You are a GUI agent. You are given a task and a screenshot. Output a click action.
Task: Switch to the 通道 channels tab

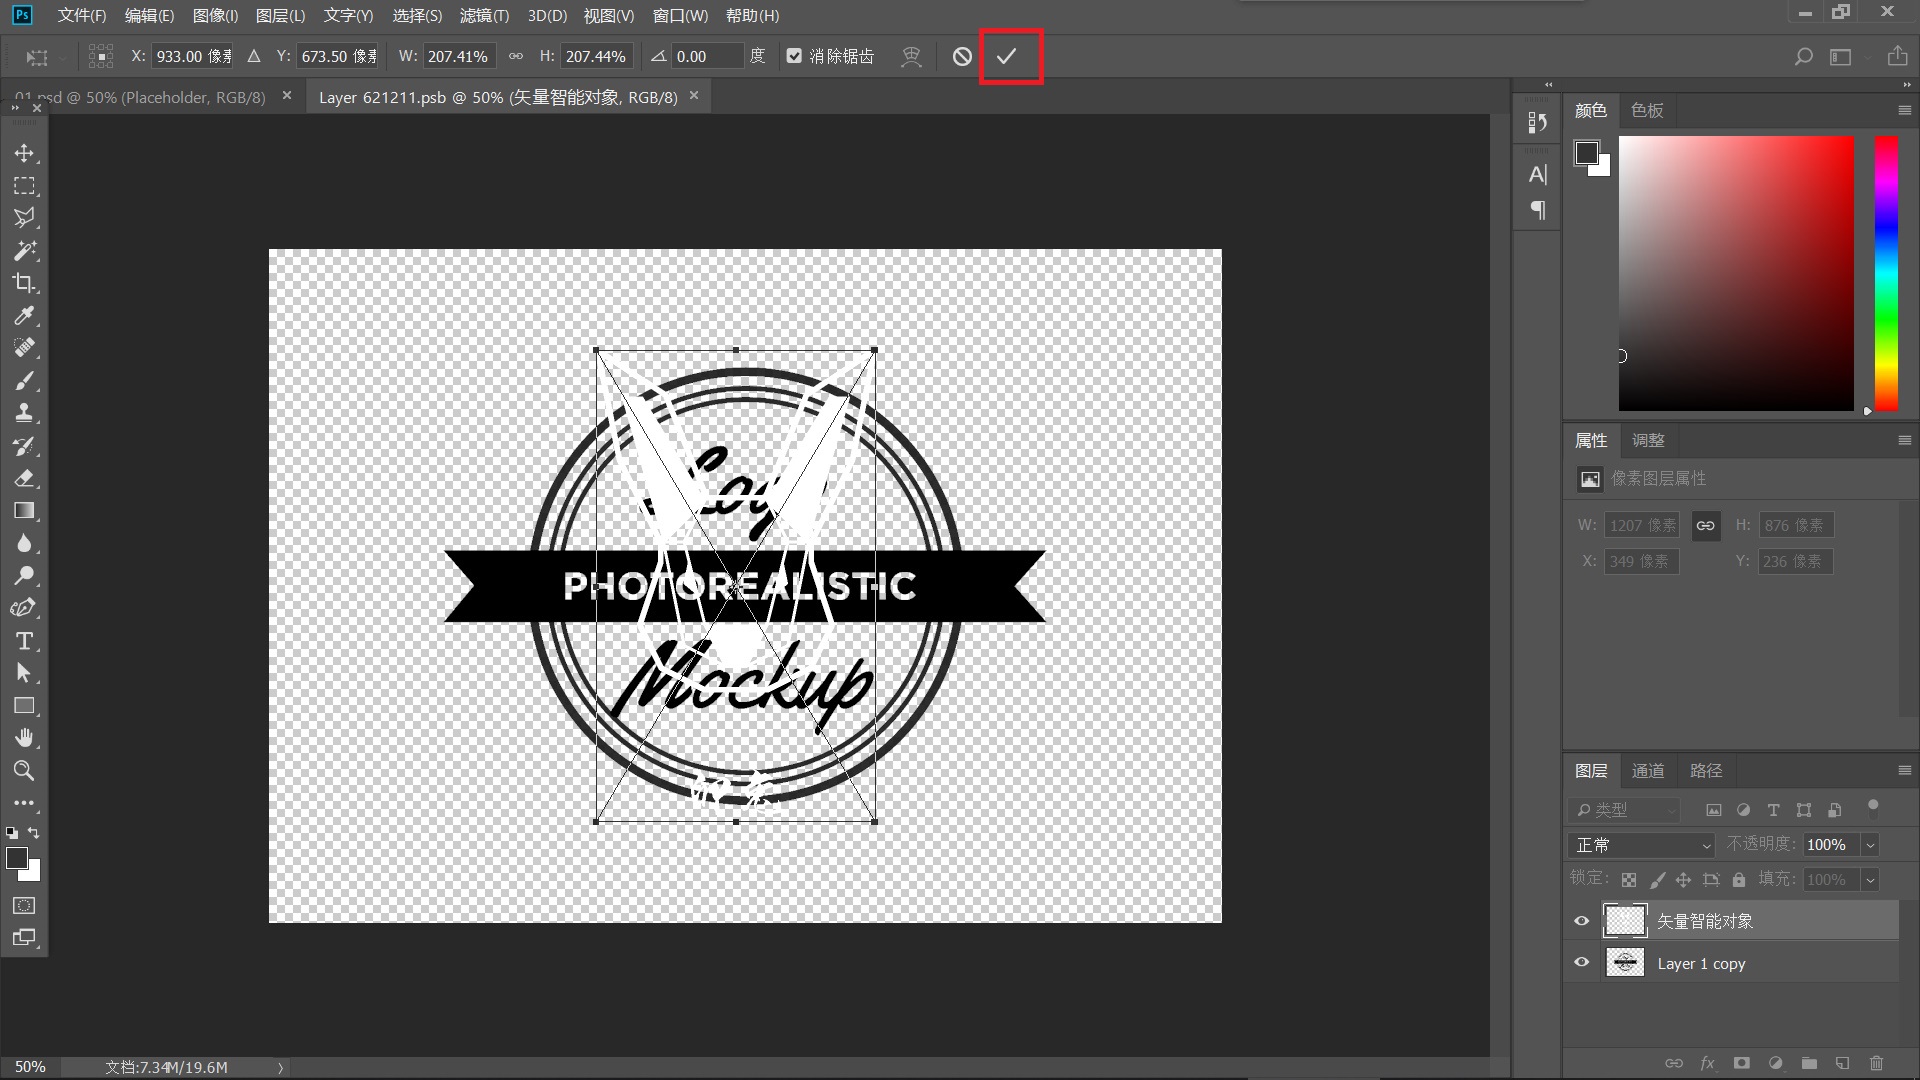(x=1647, y=771)
